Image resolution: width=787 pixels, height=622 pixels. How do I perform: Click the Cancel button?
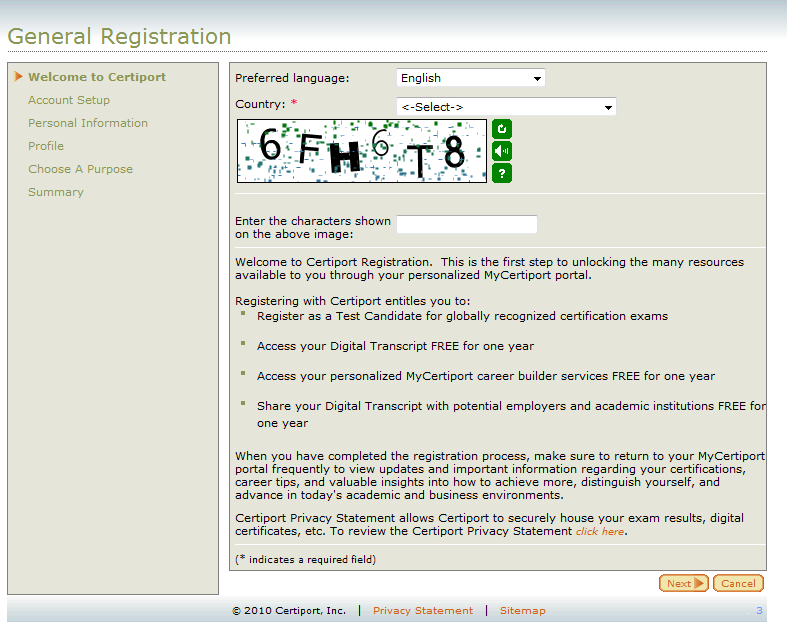(x=738, y=583)
